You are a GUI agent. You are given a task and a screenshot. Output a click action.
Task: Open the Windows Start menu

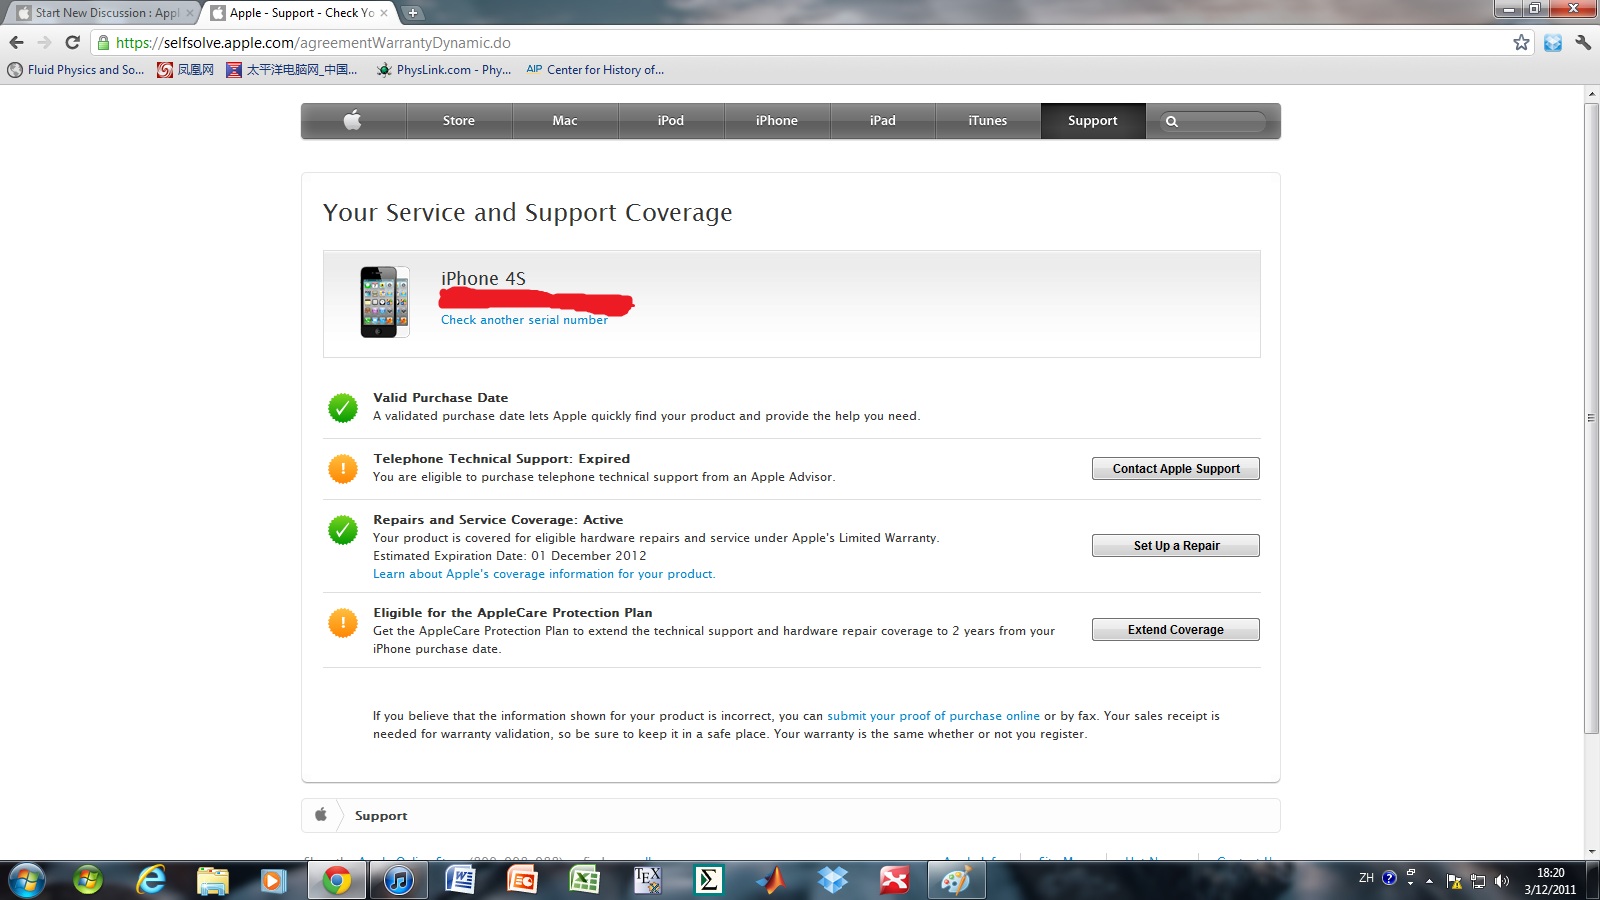point(26,880)
